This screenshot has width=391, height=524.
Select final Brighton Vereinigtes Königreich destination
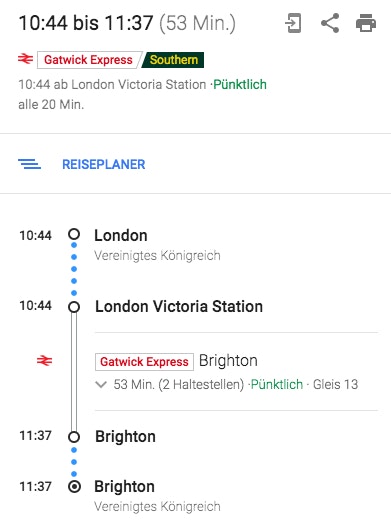pyautogui.click(x=157, y=496)
